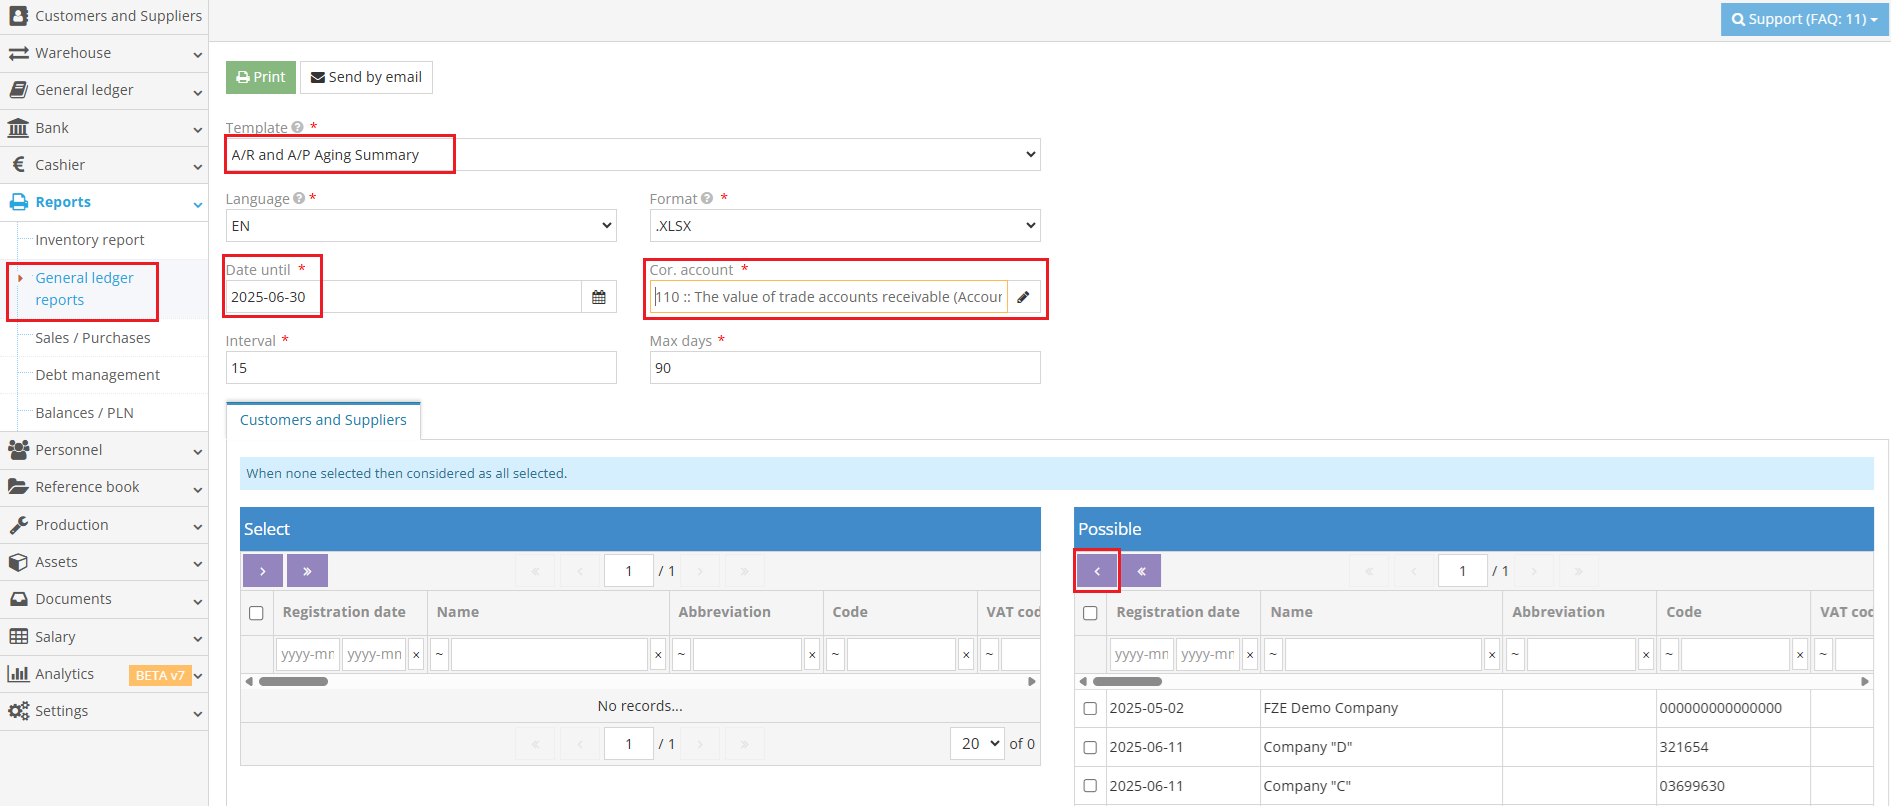Click double right arrow button in Select panel
Screen dimensions: 1891x806
tap(307, 571)
